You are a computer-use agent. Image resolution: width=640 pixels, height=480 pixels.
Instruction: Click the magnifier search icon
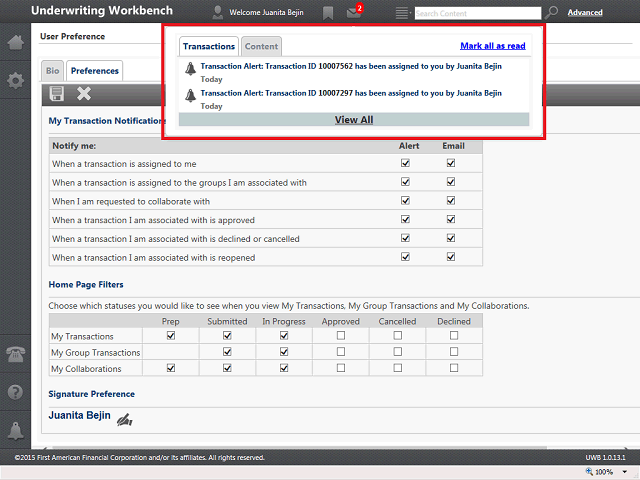551,13
